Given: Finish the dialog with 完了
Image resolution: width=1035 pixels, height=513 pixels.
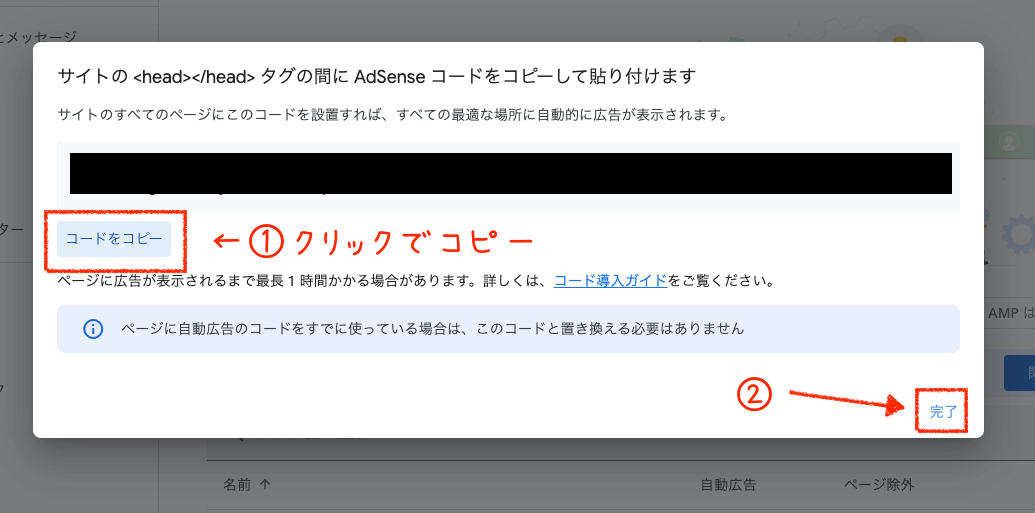Looking at the screenshot, I should point(943,412).
